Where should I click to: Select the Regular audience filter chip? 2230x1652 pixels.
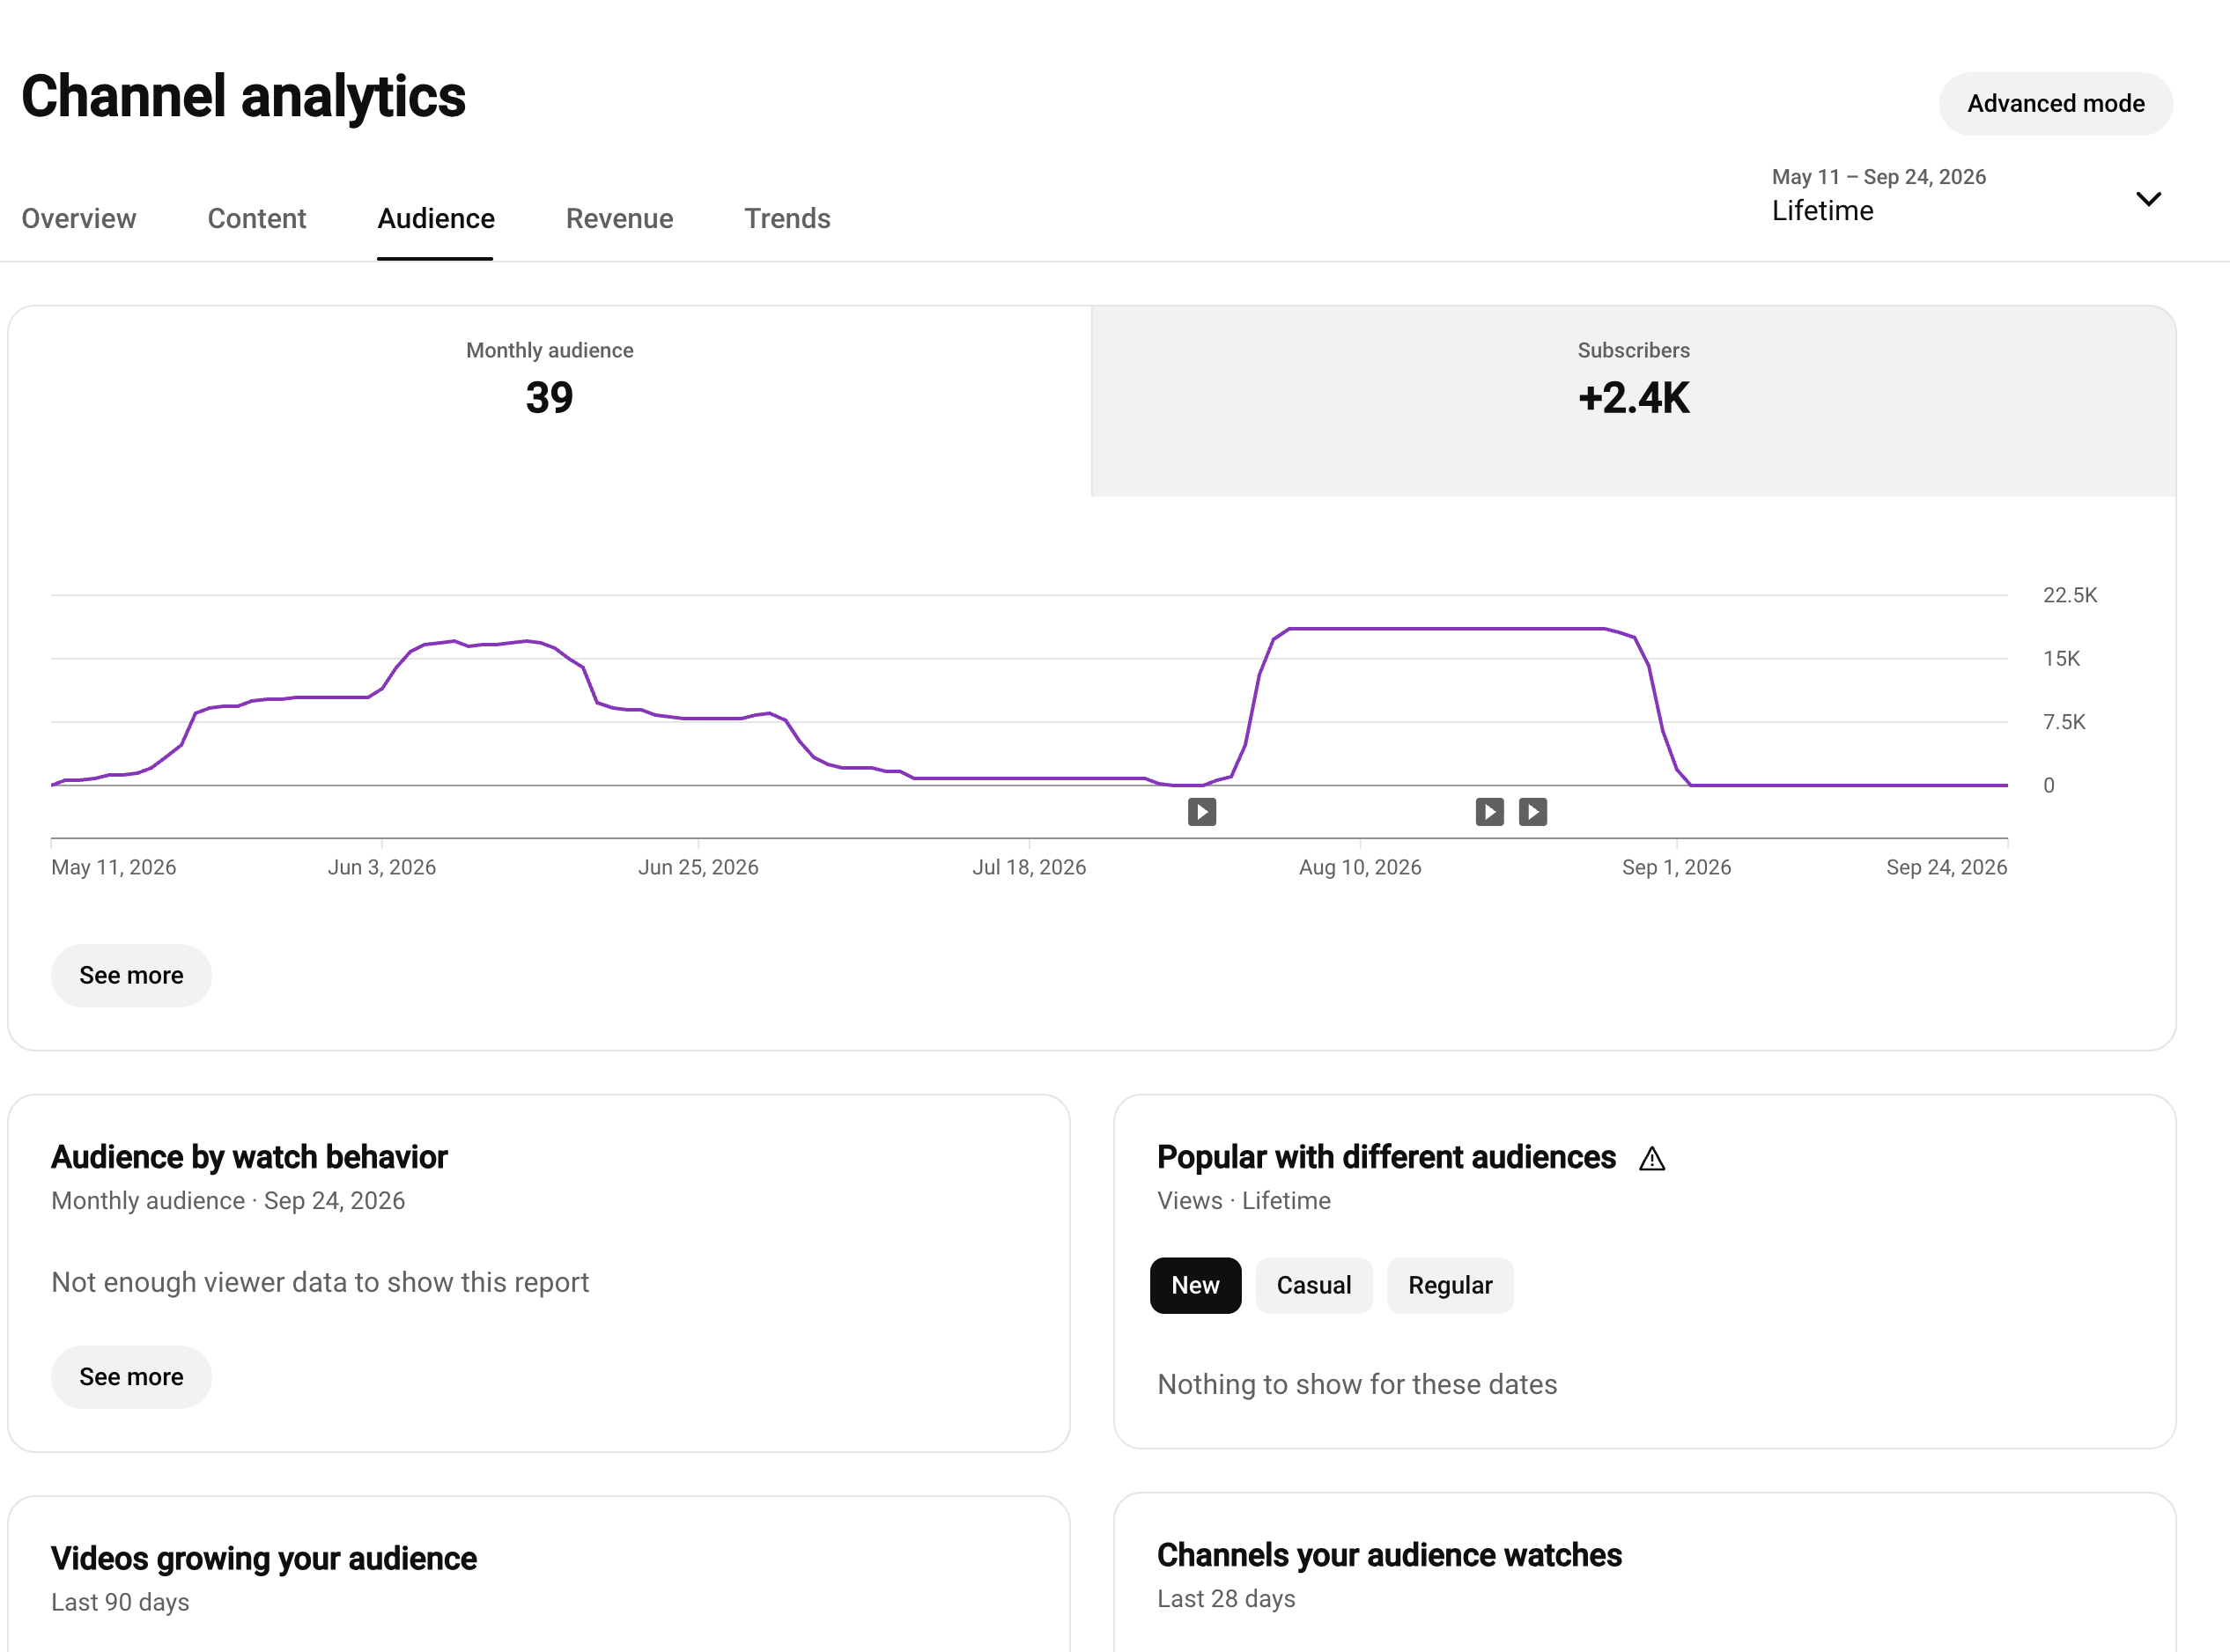pyautogui.click(x=1450, y=1285)
